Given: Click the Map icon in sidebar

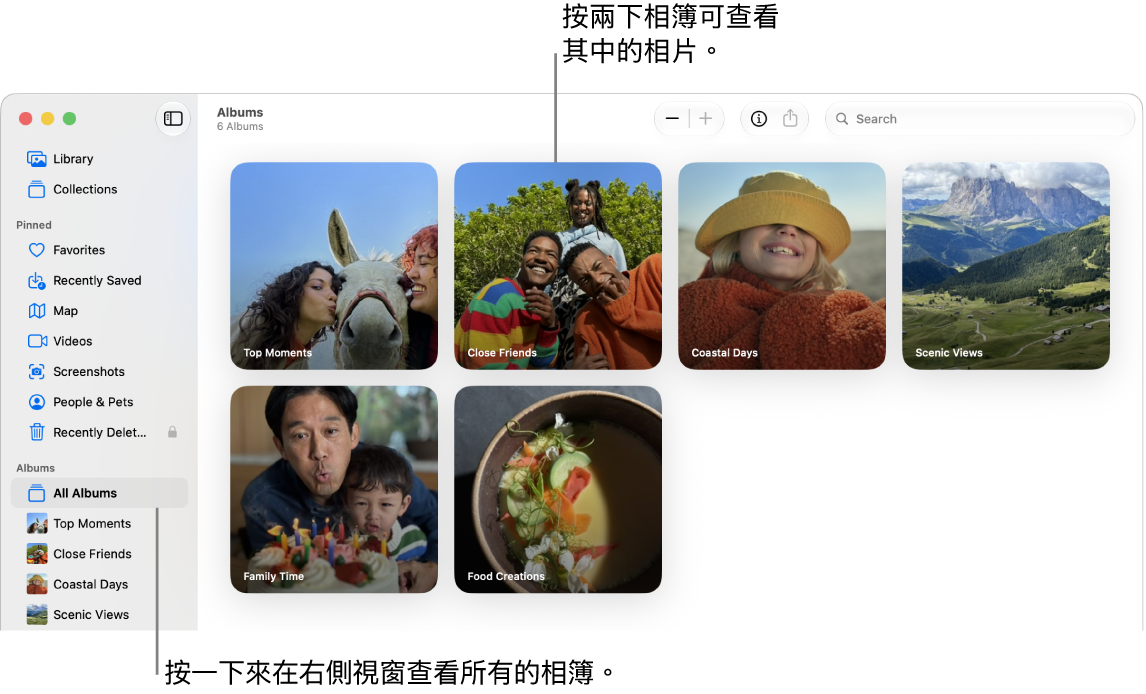Looking at the screenshot, I should [x=37, y=311].
